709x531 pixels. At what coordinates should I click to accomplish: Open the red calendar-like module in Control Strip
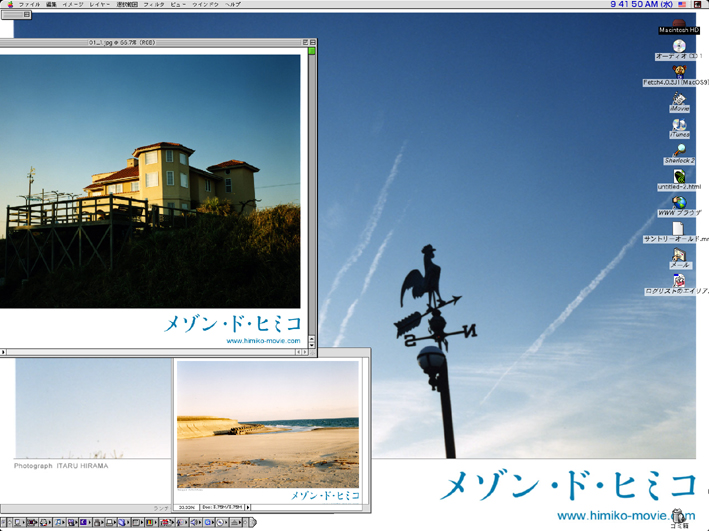(x=165, y=522)
